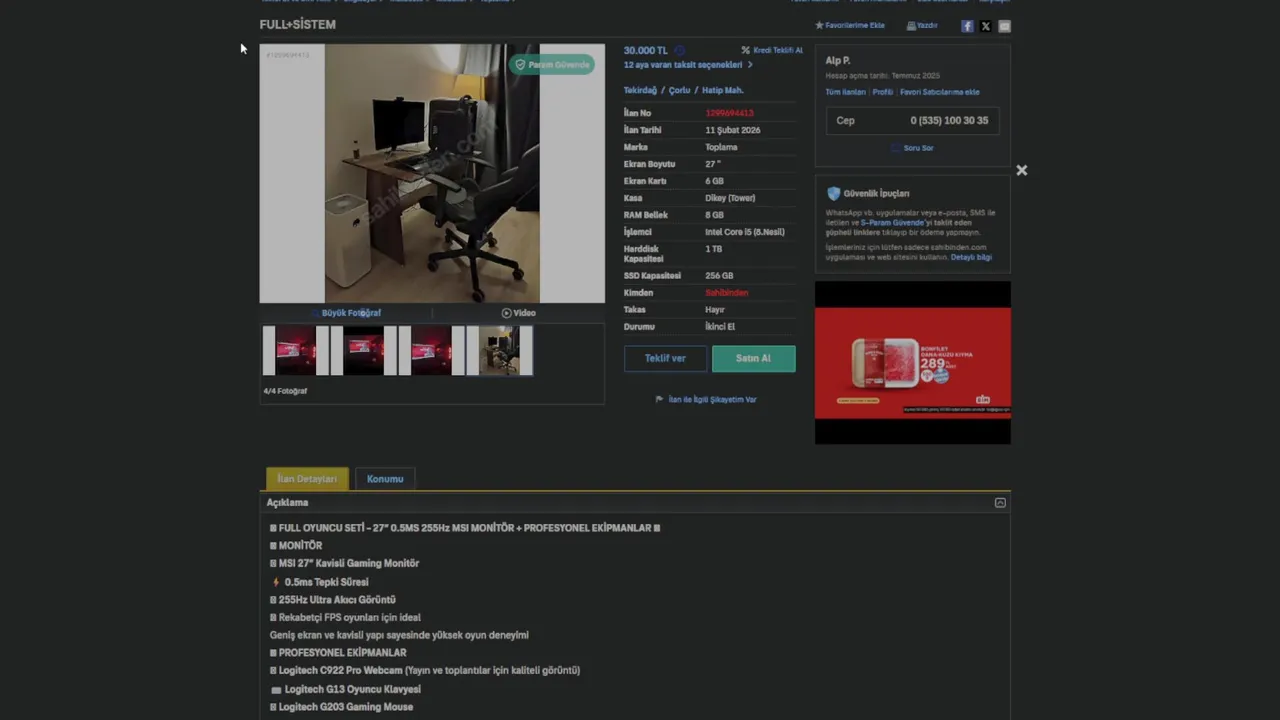The width and height of the screenshot is (1280, 720).
Task: Open the Video link under photo
Action: 524,313
